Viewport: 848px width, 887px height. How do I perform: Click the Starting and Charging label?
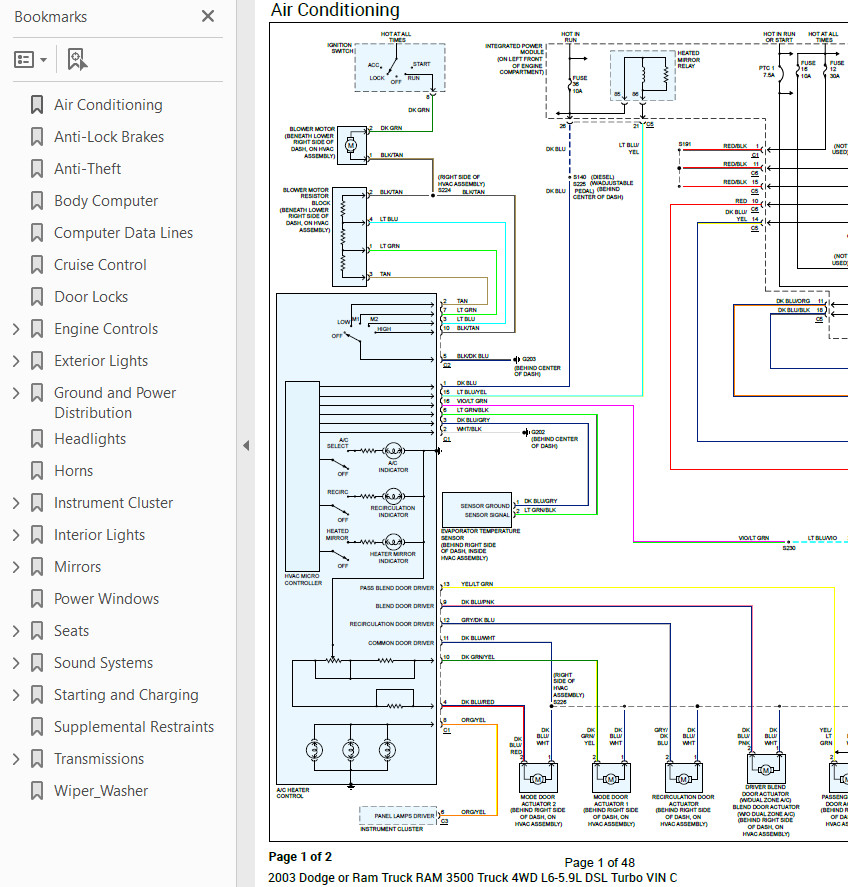126,695
